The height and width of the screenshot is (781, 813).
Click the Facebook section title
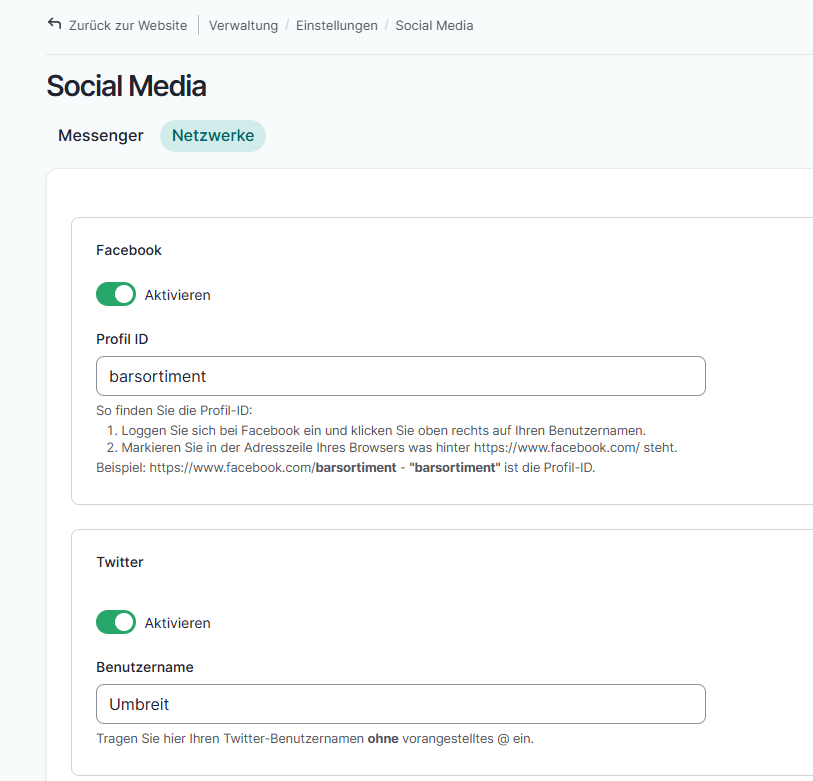129,250
